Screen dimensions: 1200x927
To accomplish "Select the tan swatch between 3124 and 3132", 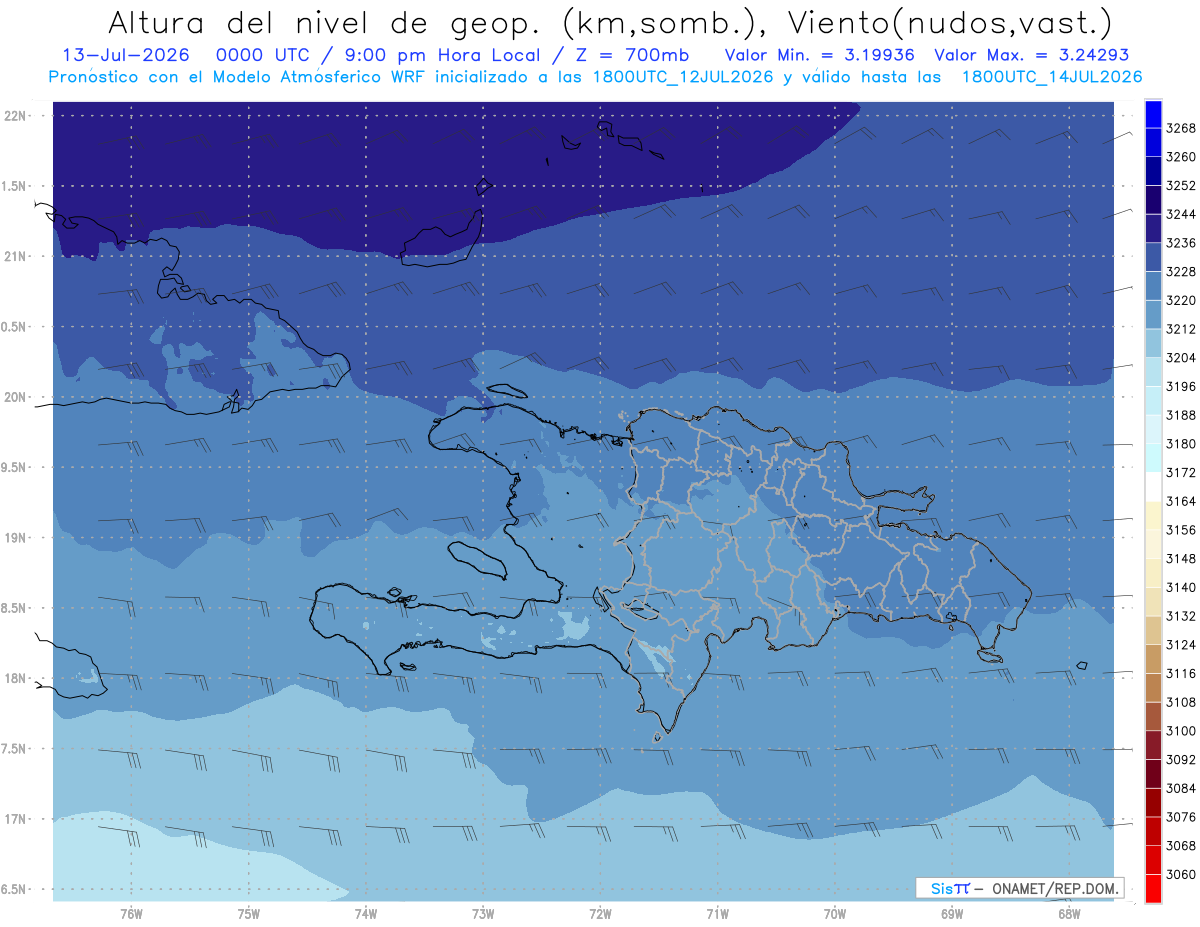I will pyautogui.click(x=1152, y=630).
